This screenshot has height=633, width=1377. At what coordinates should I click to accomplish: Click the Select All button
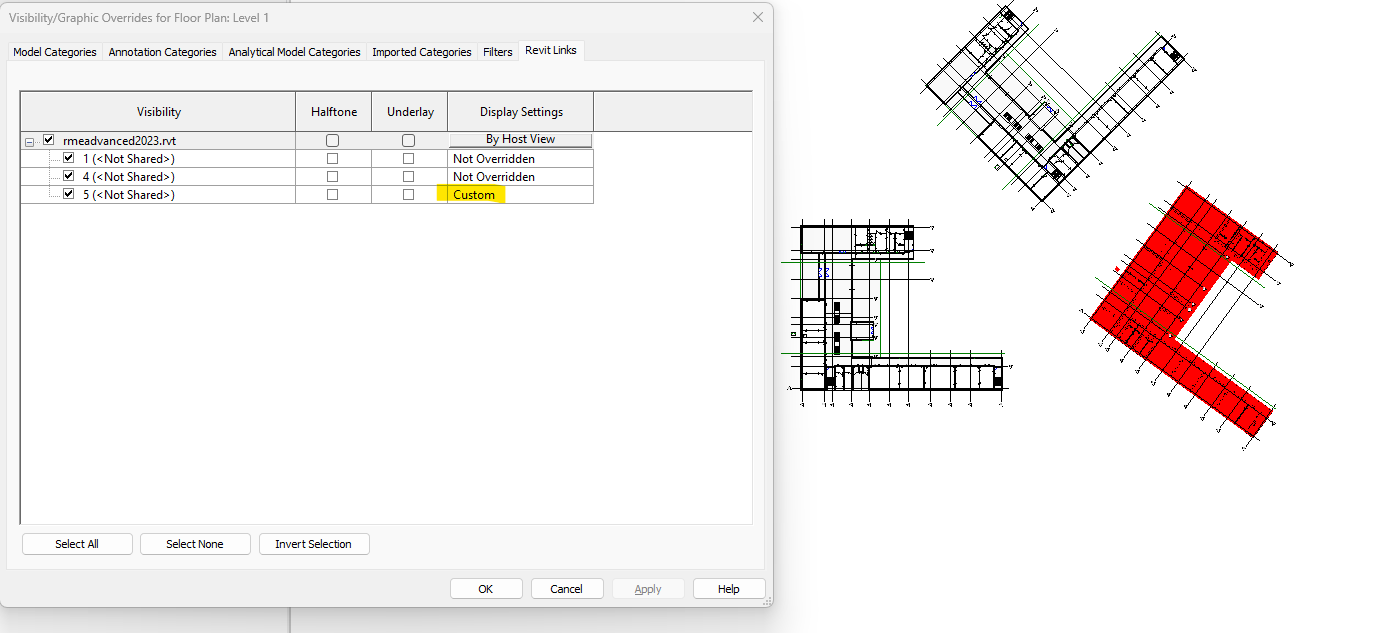point(77,543)
